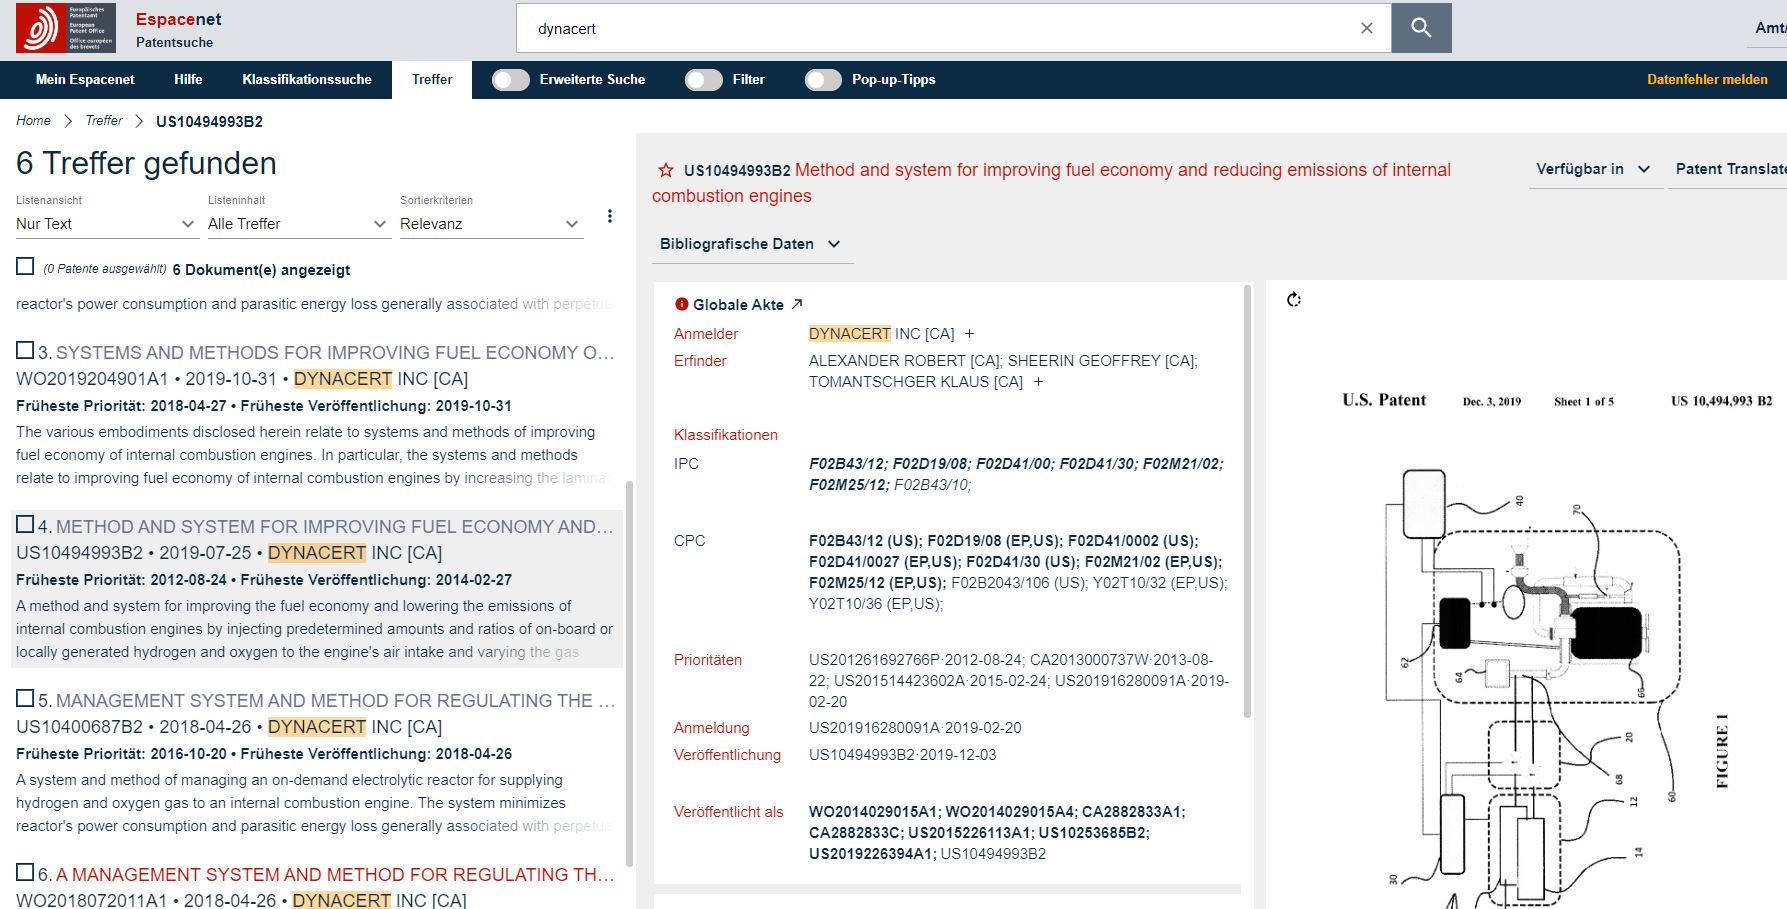1787x909 pixels.
Task: Check result 4 US10494993B2 checkbox
Action: point(25,524)
